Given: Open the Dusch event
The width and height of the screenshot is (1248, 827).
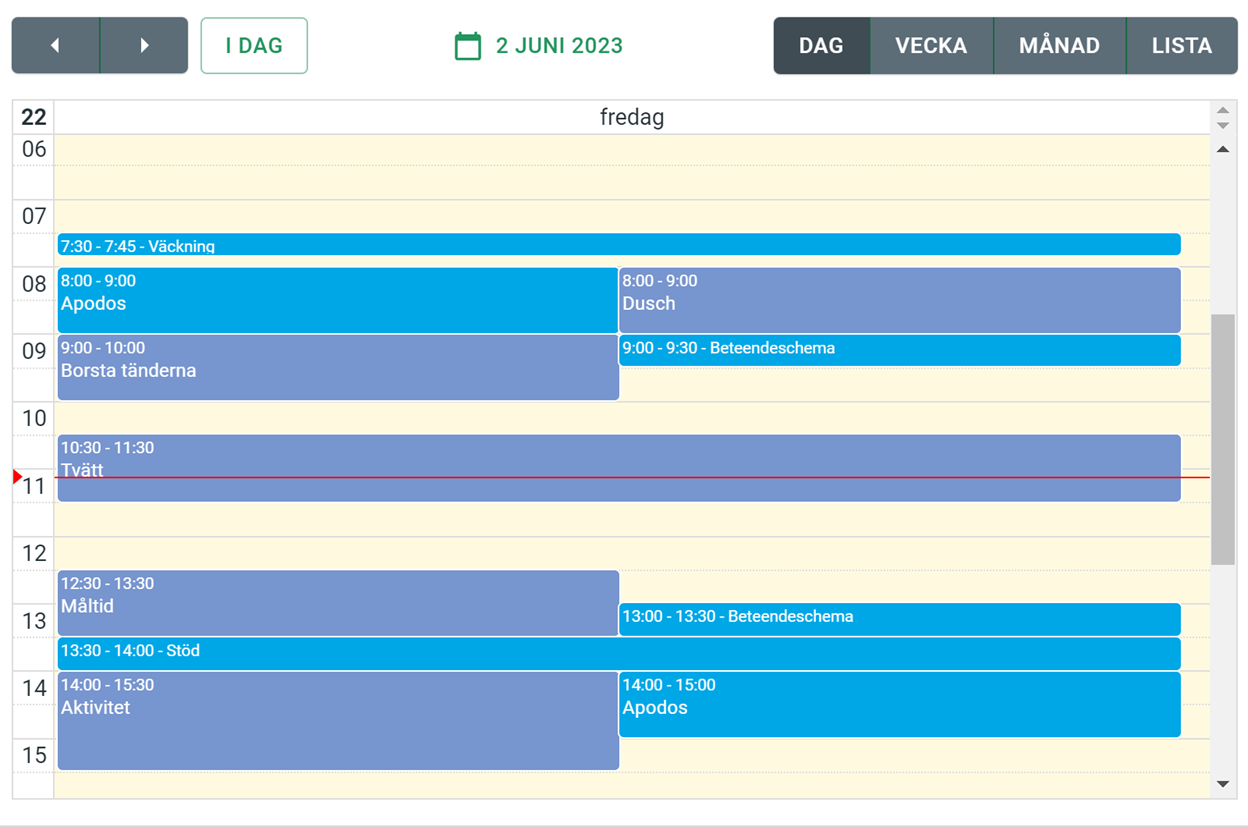Looking at the screenshot, I should 900,300.
